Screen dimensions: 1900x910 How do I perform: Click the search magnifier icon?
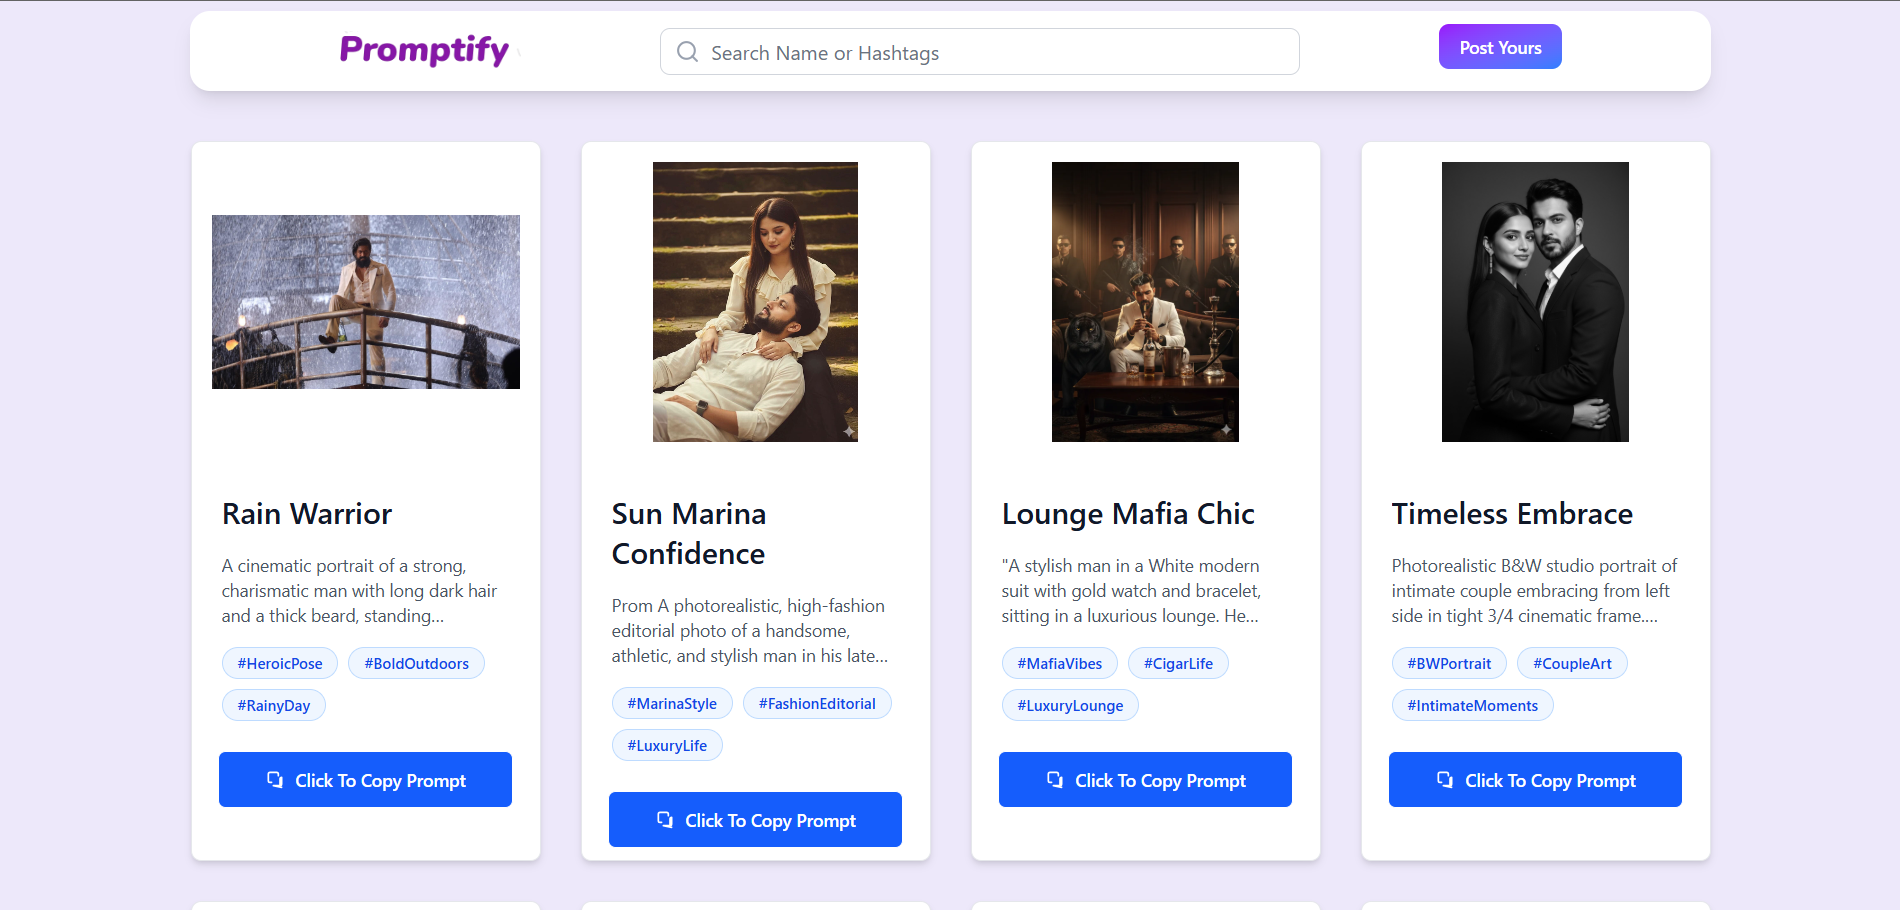point(687,51)
